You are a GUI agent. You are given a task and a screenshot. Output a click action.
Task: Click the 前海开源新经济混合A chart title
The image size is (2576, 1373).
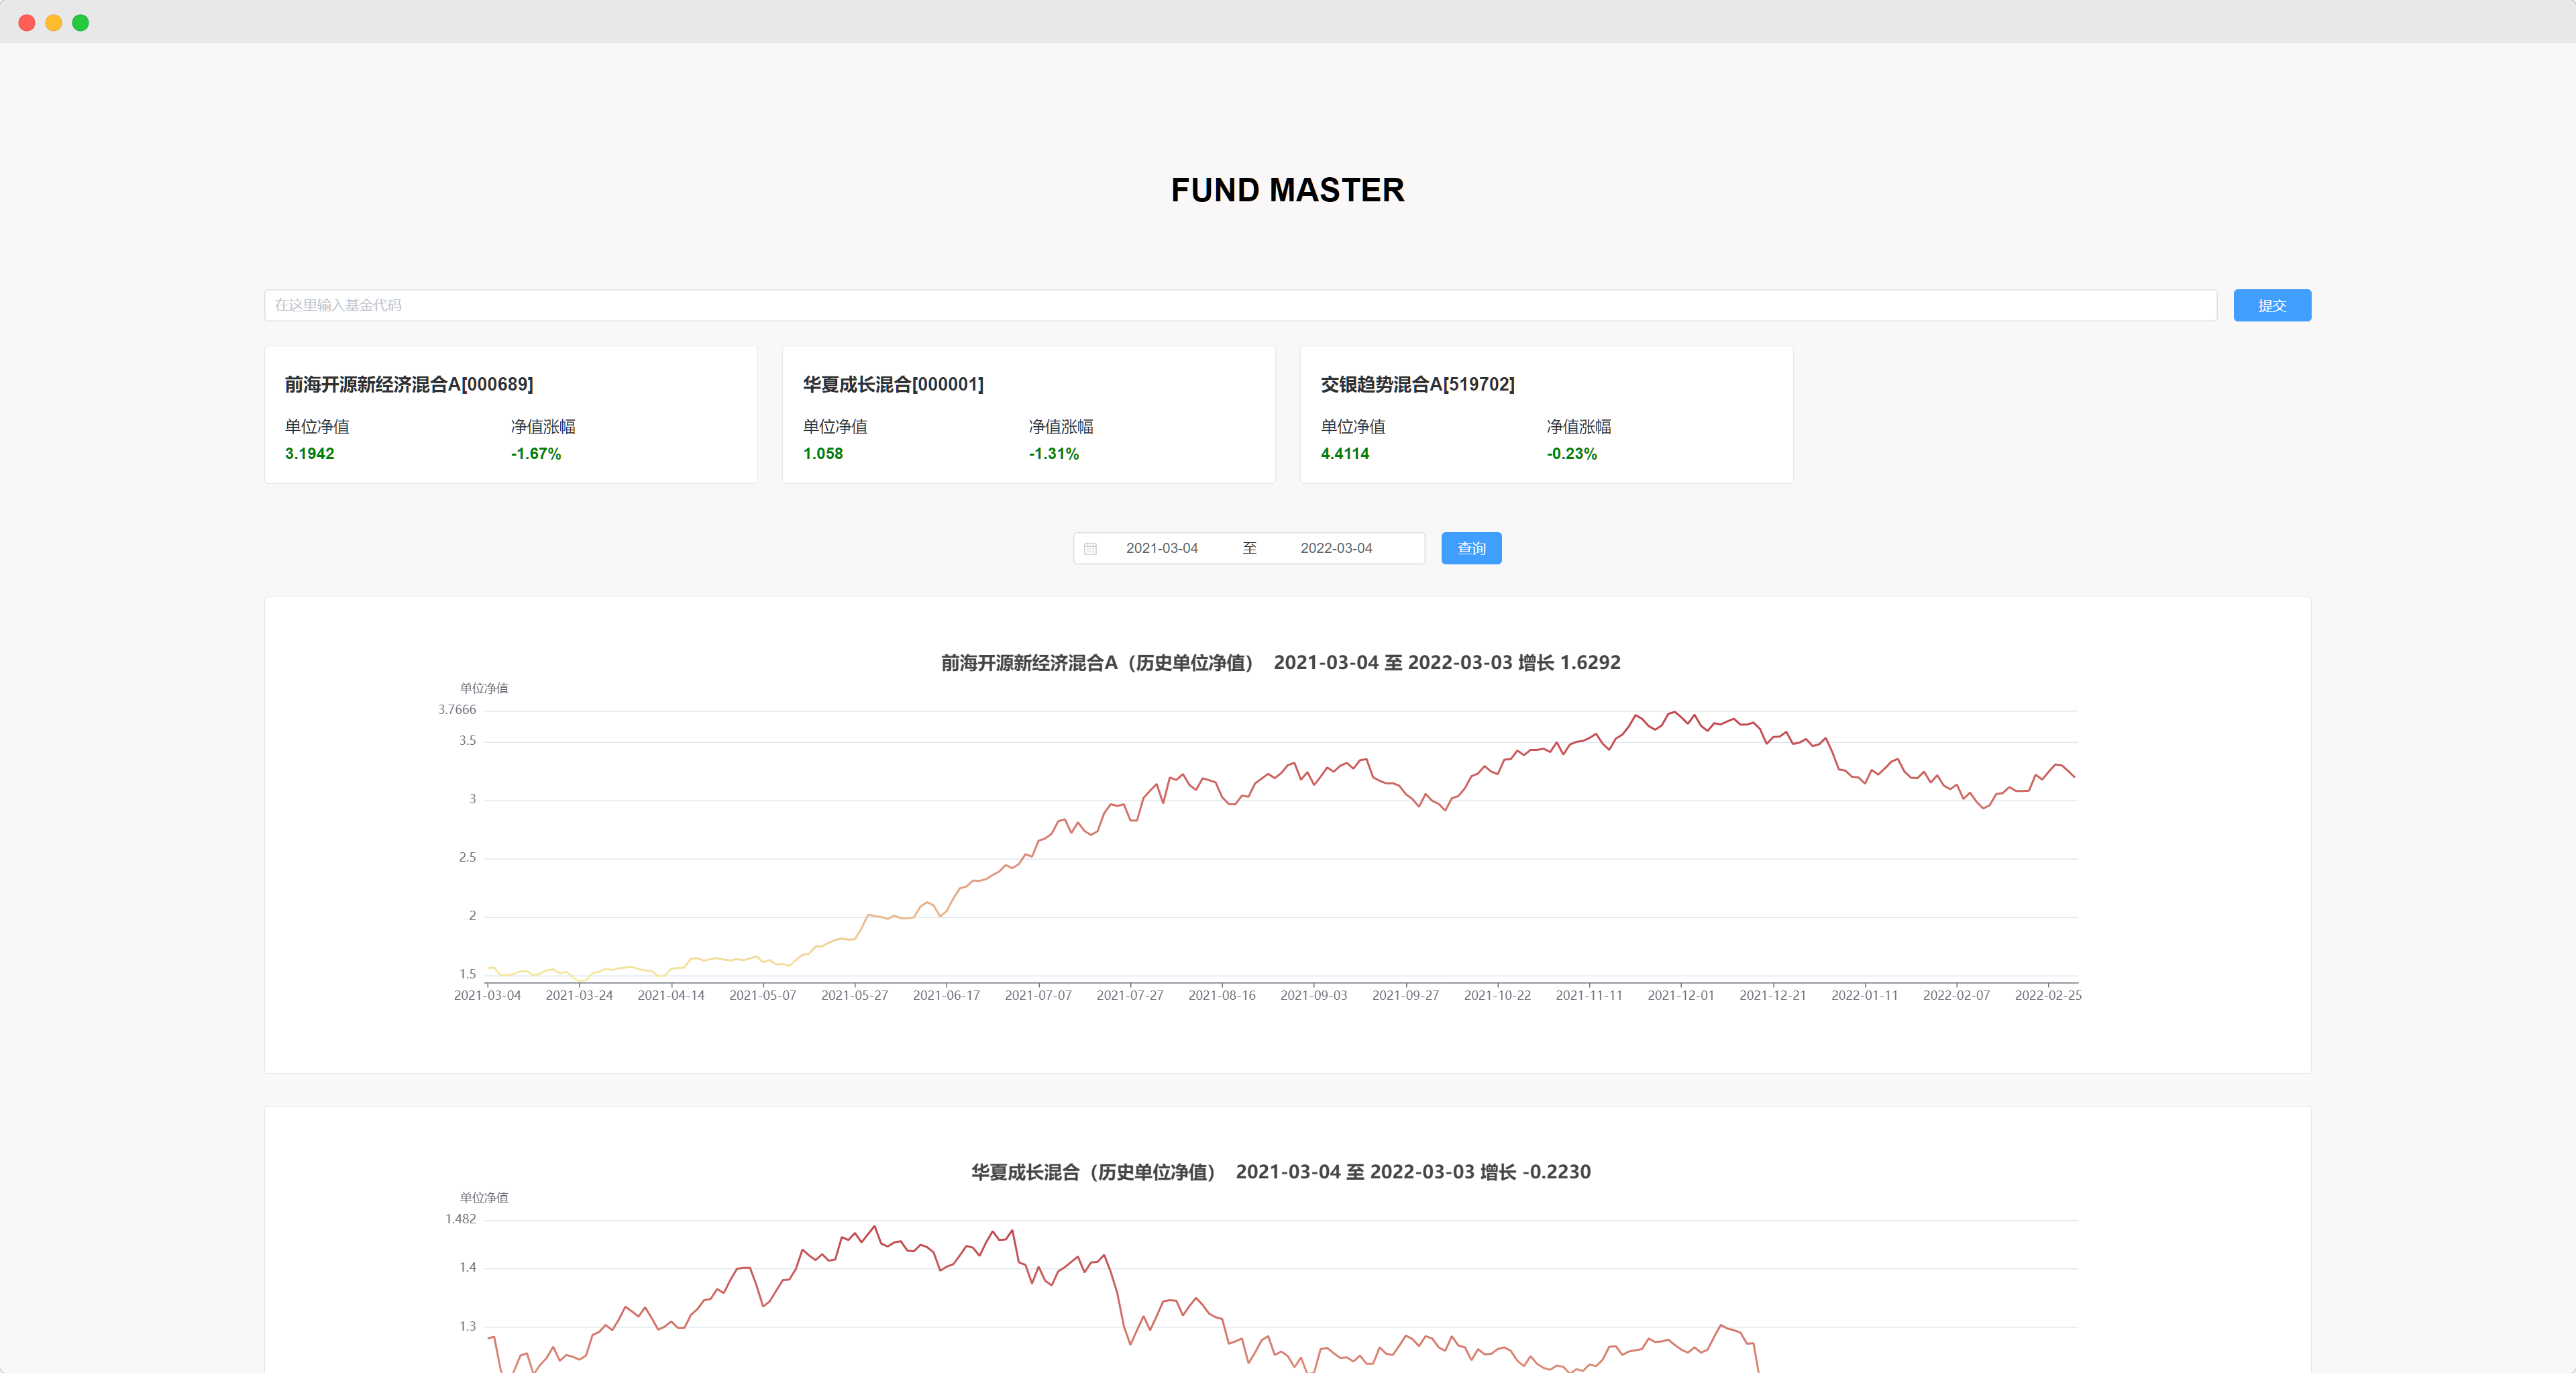click(1280, 662)
